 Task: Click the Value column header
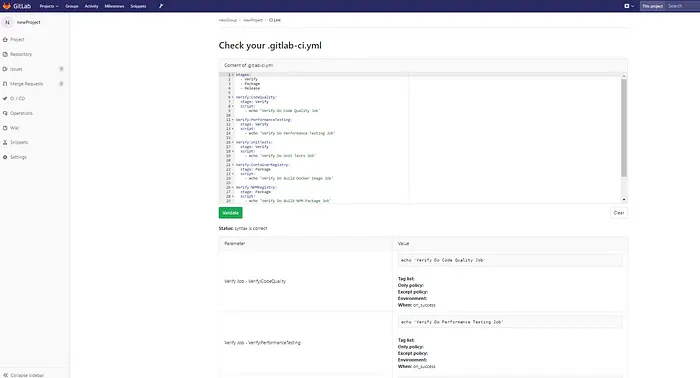pos(404,244)
